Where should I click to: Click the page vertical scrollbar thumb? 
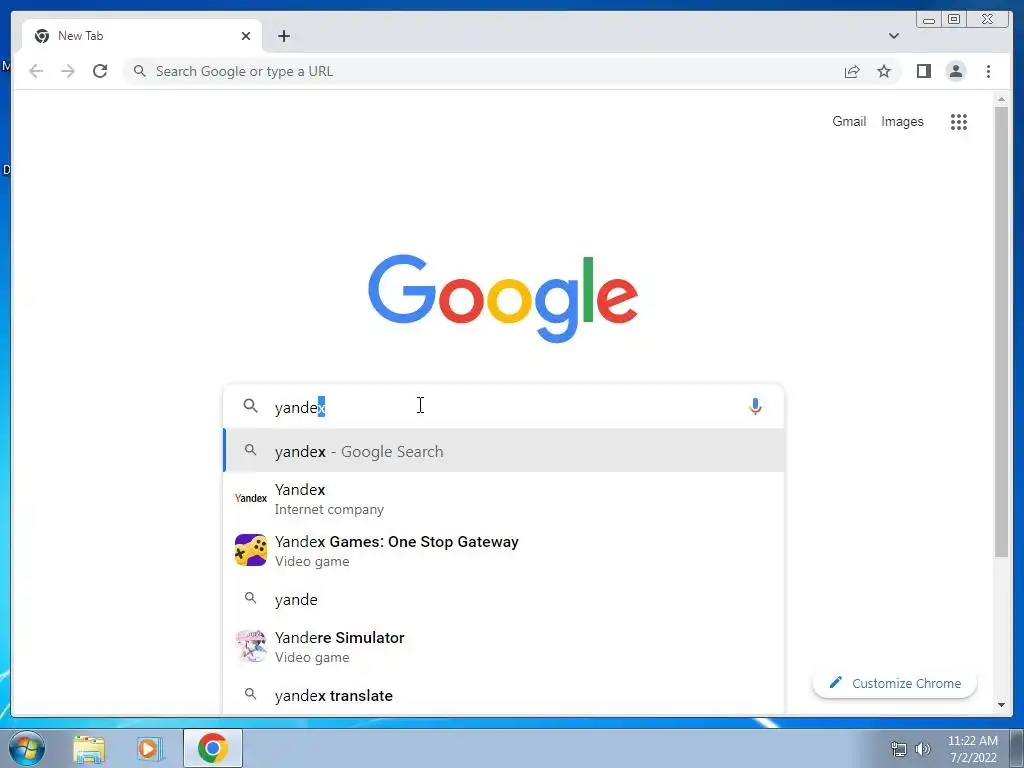point(1001,333)
